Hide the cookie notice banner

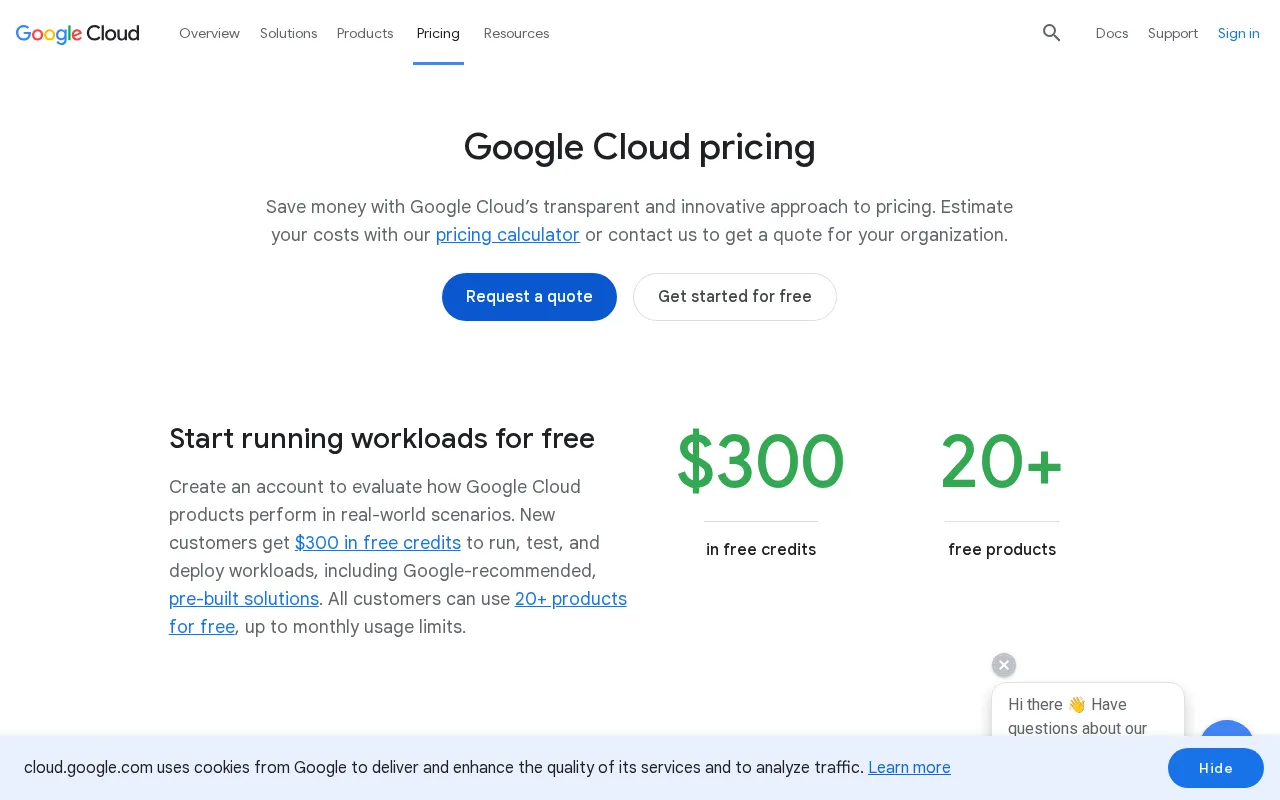coord(1216,768)
